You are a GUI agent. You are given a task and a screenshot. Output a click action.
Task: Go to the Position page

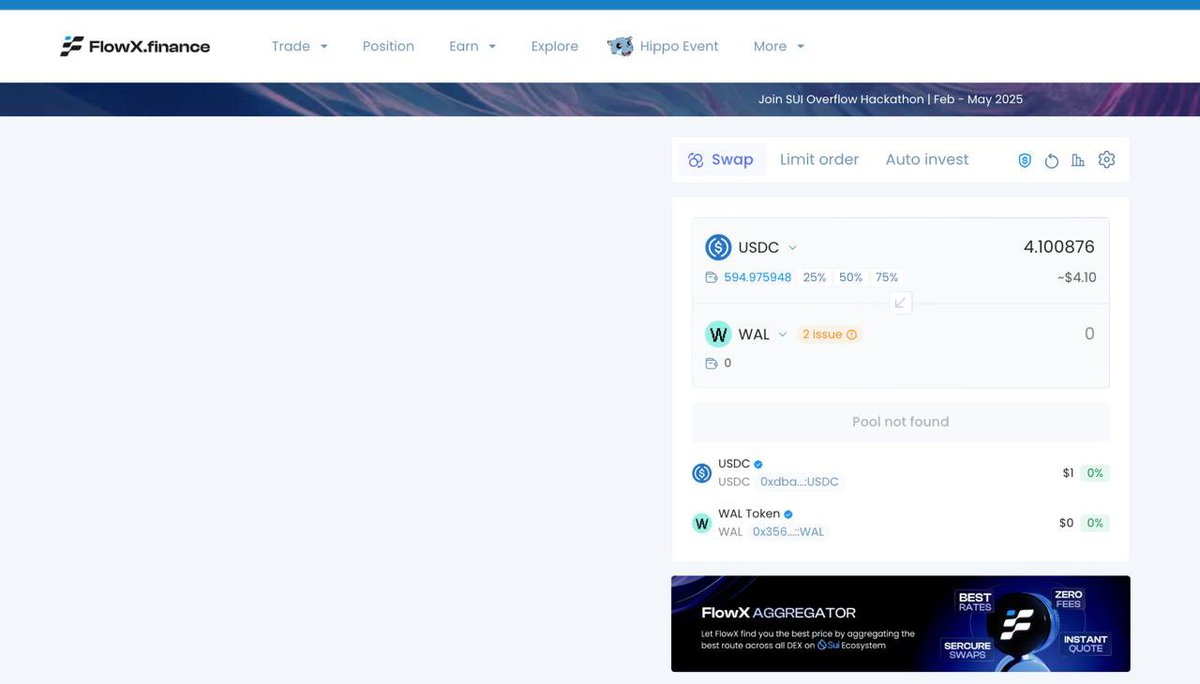tap(388, 46)
